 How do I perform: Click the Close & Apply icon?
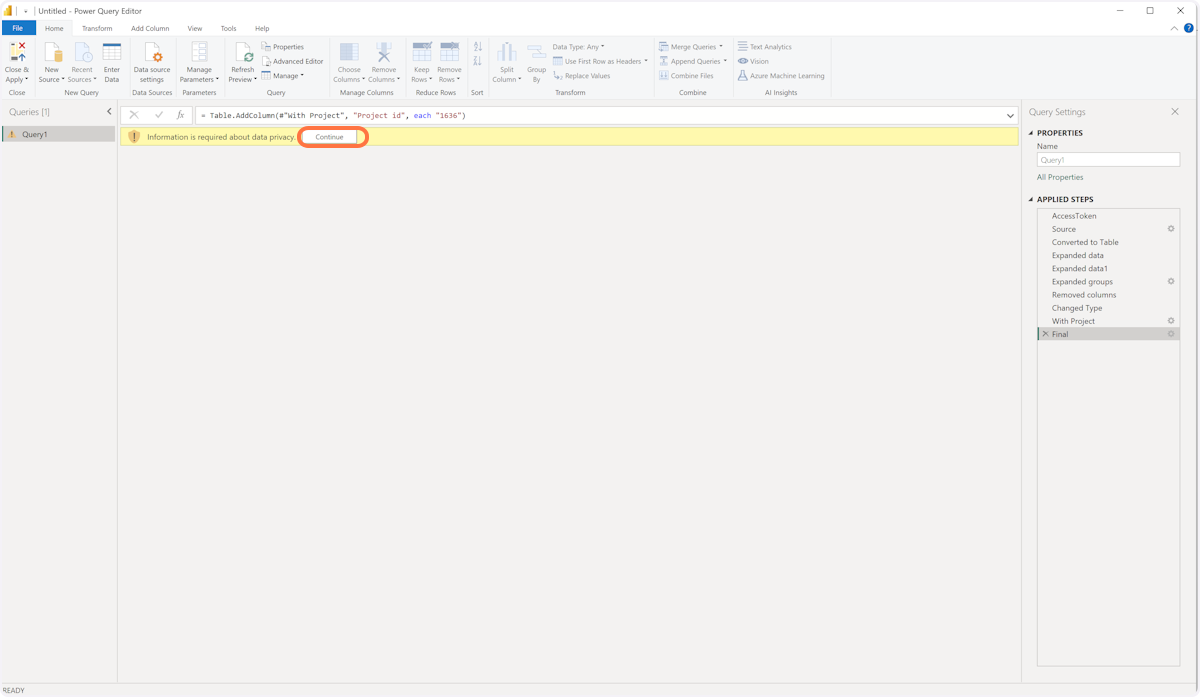coord(17,52)
